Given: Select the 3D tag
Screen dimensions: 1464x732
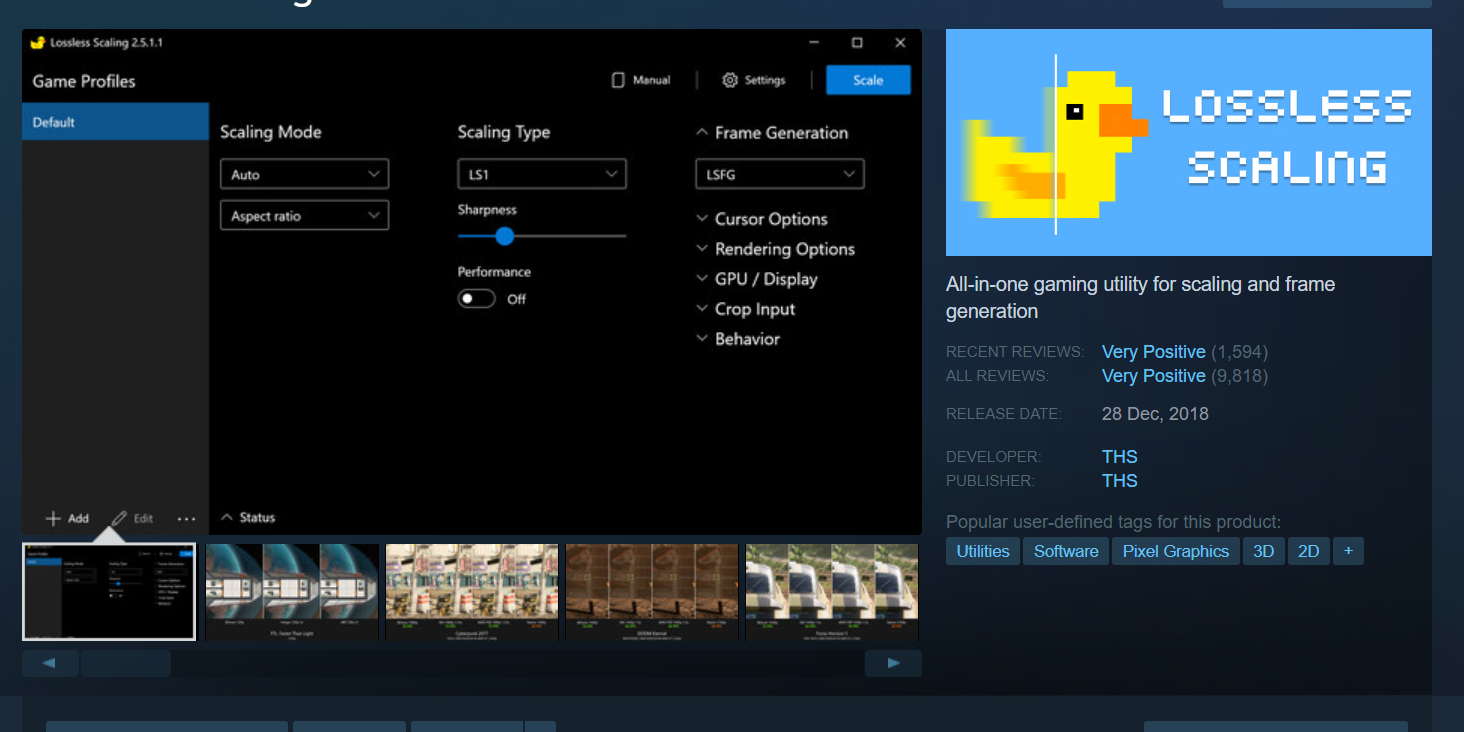Looking at the screenshot, I should [x=1264, y=551].
